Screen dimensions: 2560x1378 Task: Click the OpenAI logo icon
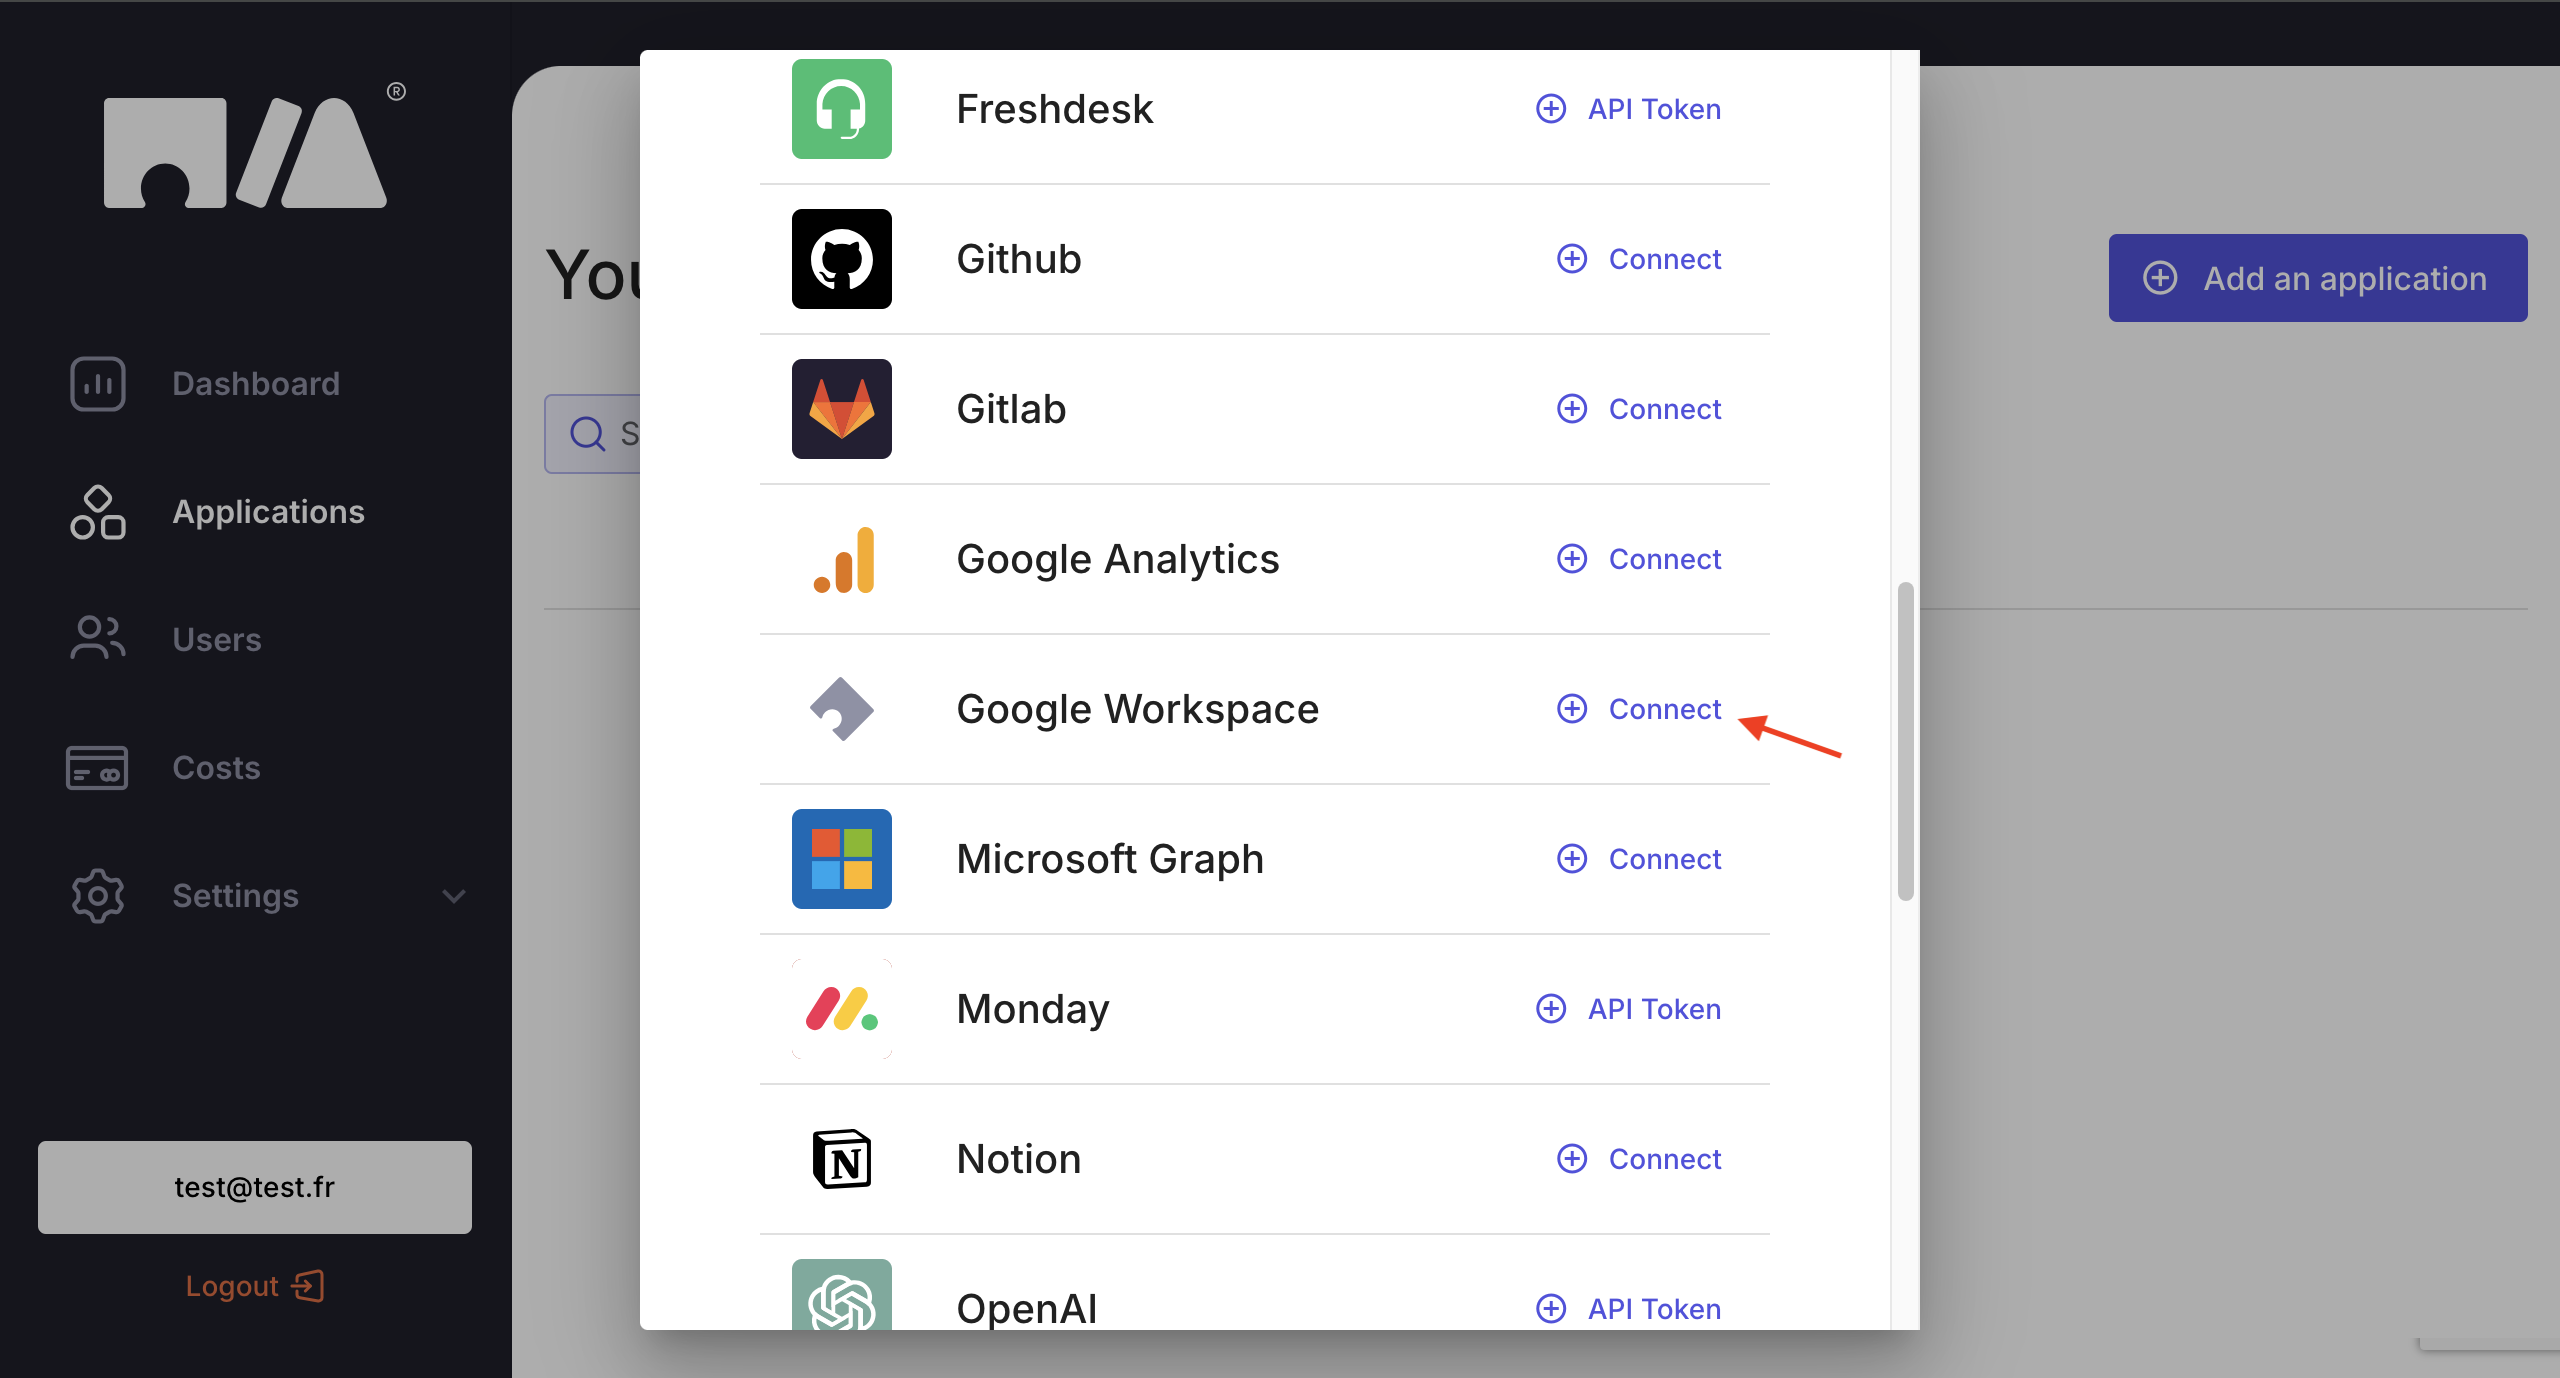(841, 1298)
